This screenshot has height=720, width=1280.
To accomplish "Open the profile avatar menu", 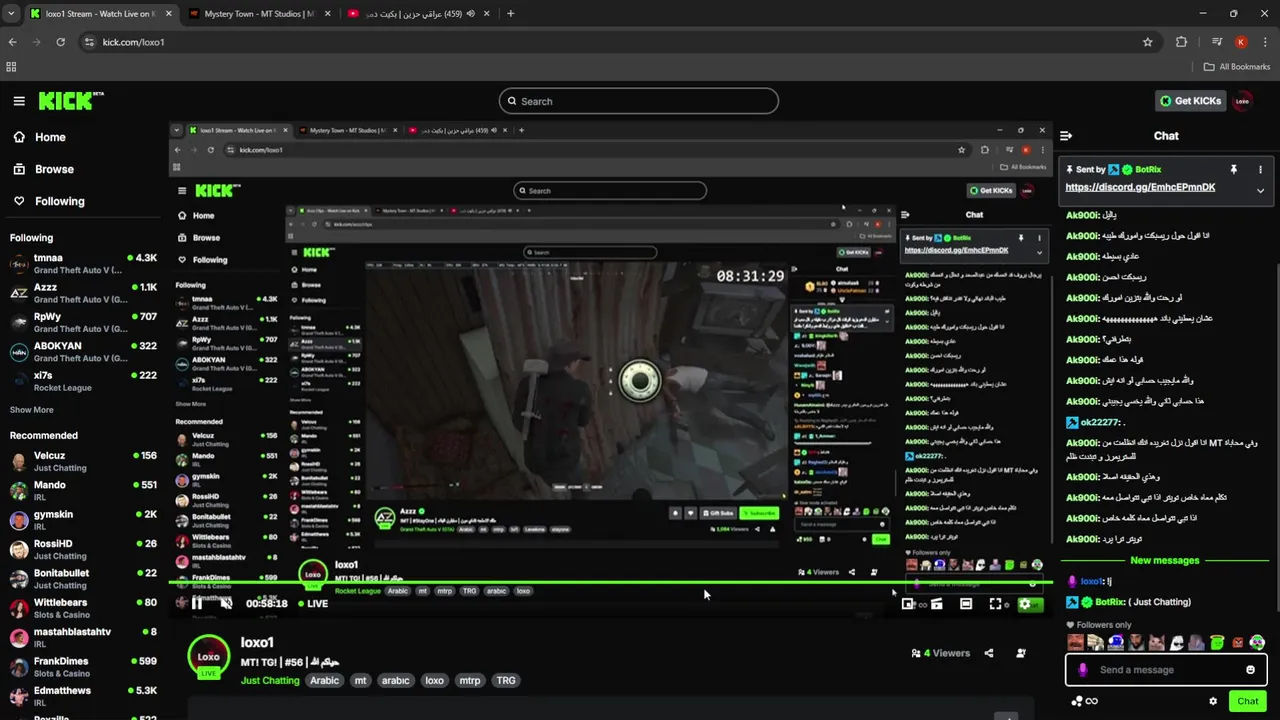I will (1243, 101).
